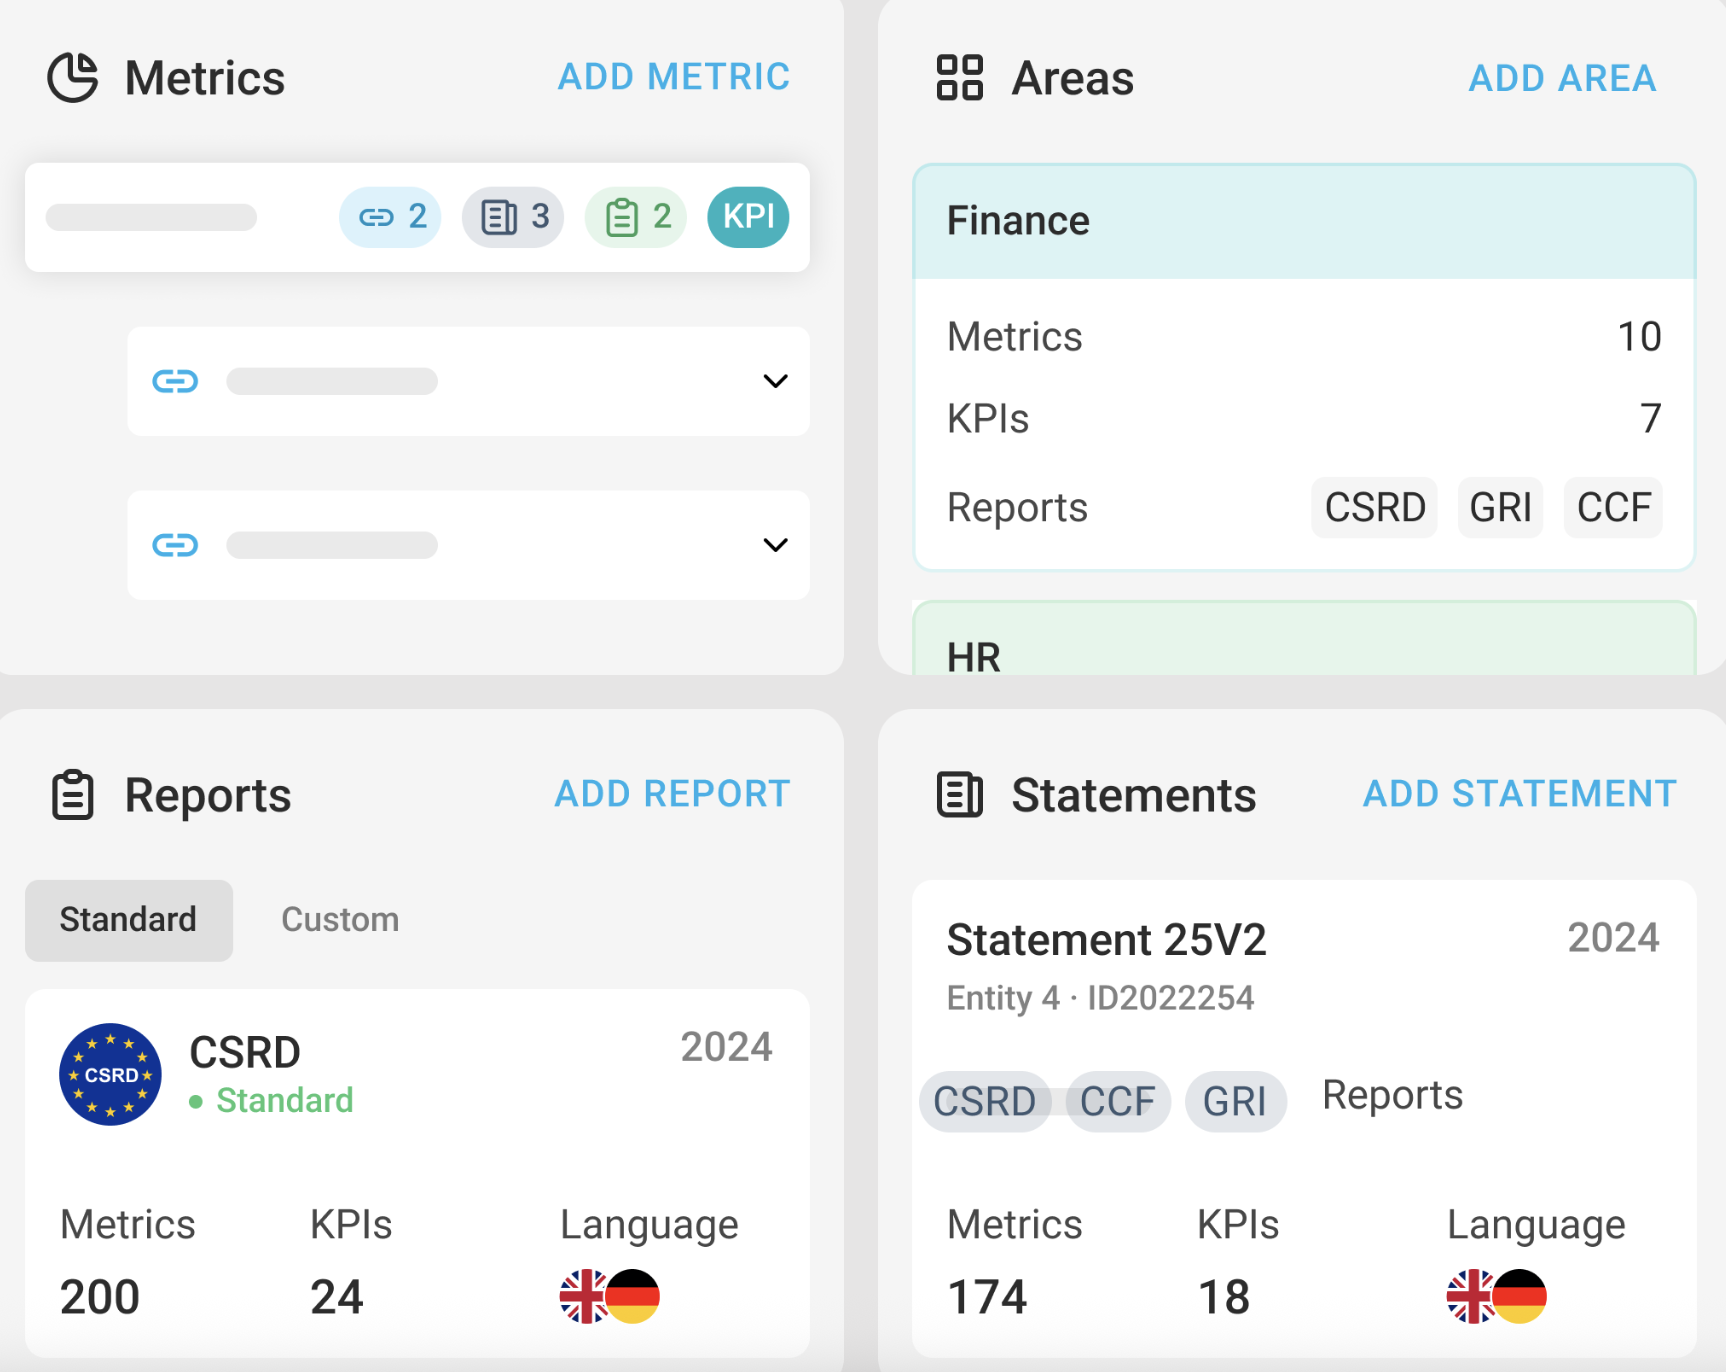Expand the first linked metric row
1726x1372 pixels.
775,381
